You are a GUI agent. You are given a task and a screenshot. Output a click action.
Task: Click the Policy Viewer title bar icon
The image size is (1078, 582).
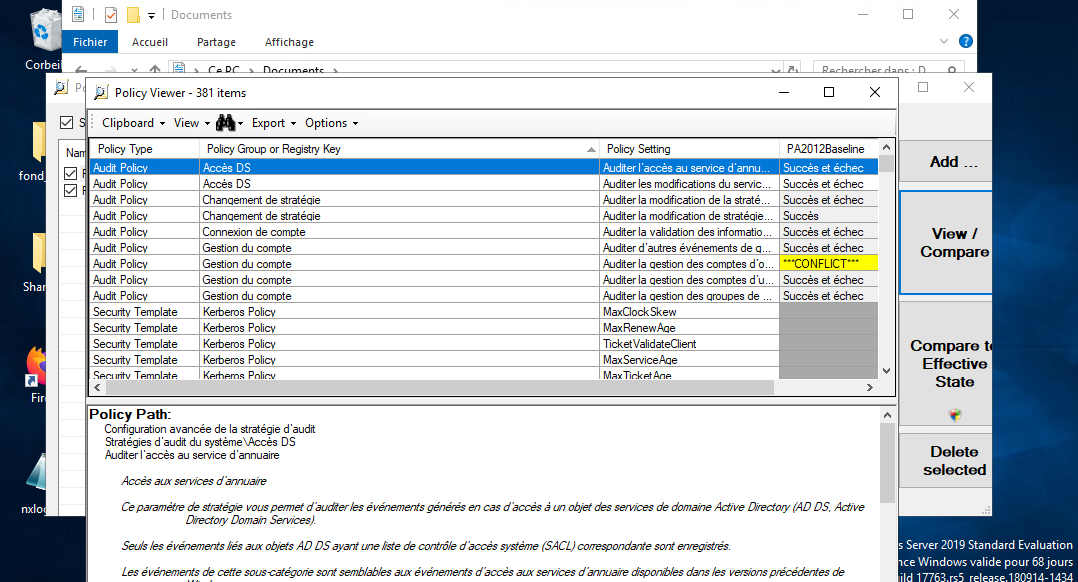(101, 93)
